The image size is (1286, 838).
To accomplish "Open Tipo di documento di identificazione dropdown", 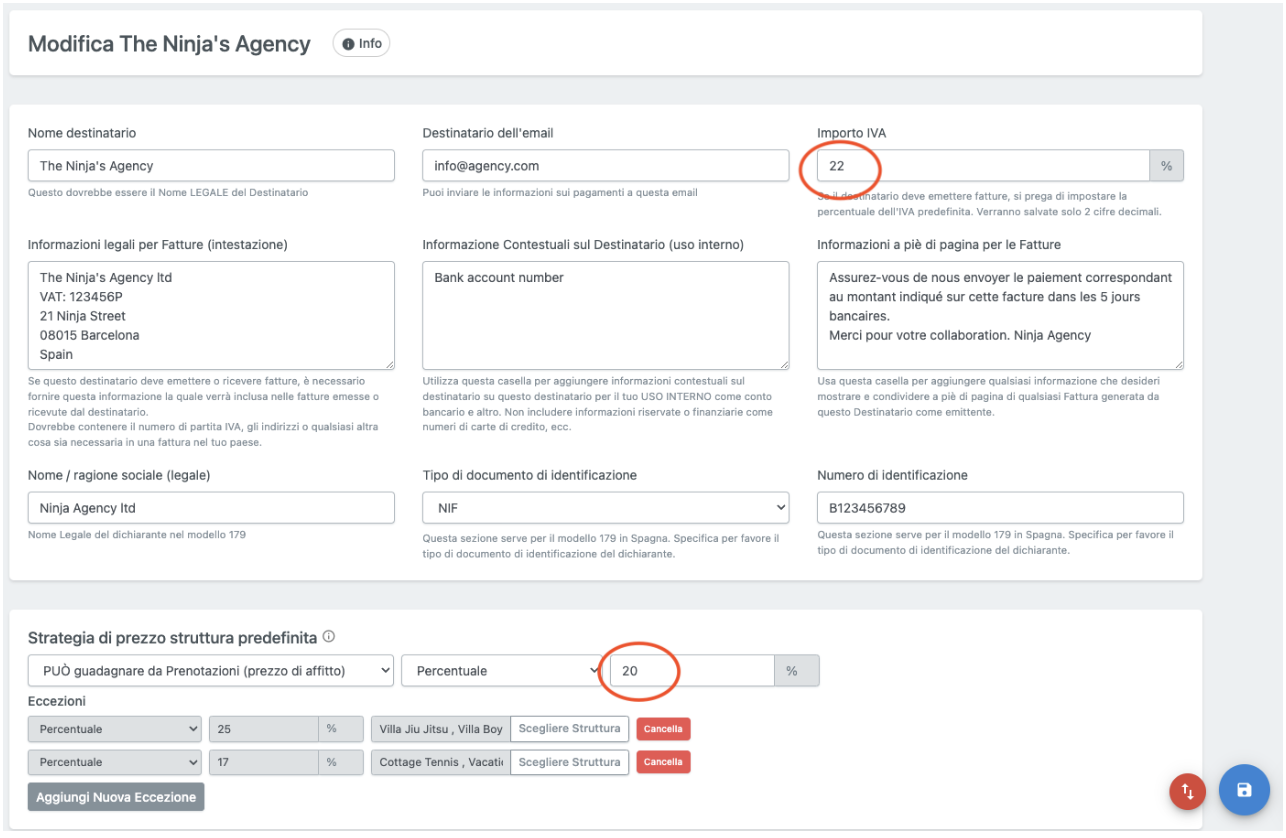I will point(605,508).
